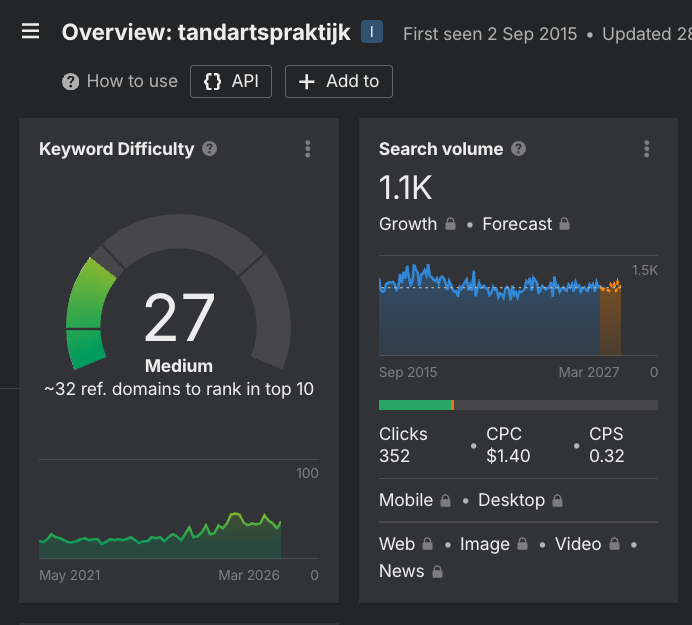Click the lock icon beside Image
The height and width of the screenshot is (625, 692).
tap(523, 544)
